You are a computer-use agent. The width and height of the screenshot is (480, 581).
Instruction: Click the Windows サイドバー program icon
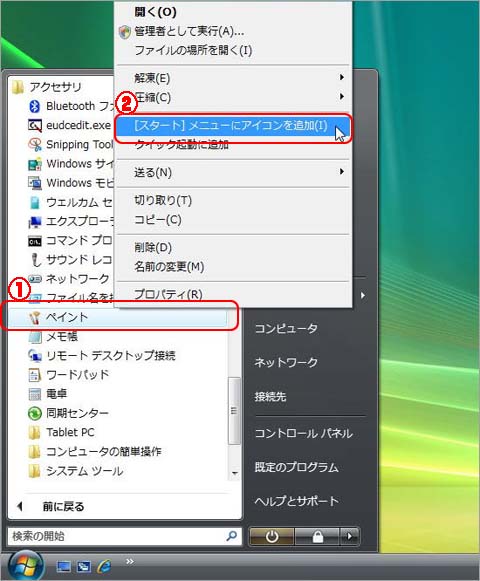(34, 164)
